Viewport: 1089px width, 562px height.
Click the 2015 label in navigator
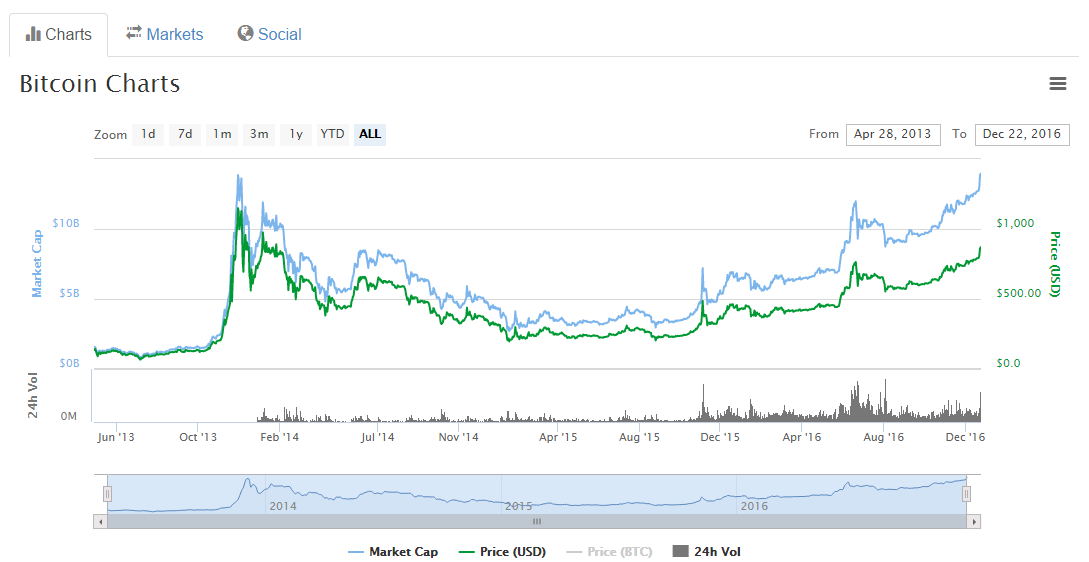pos(518,506)
